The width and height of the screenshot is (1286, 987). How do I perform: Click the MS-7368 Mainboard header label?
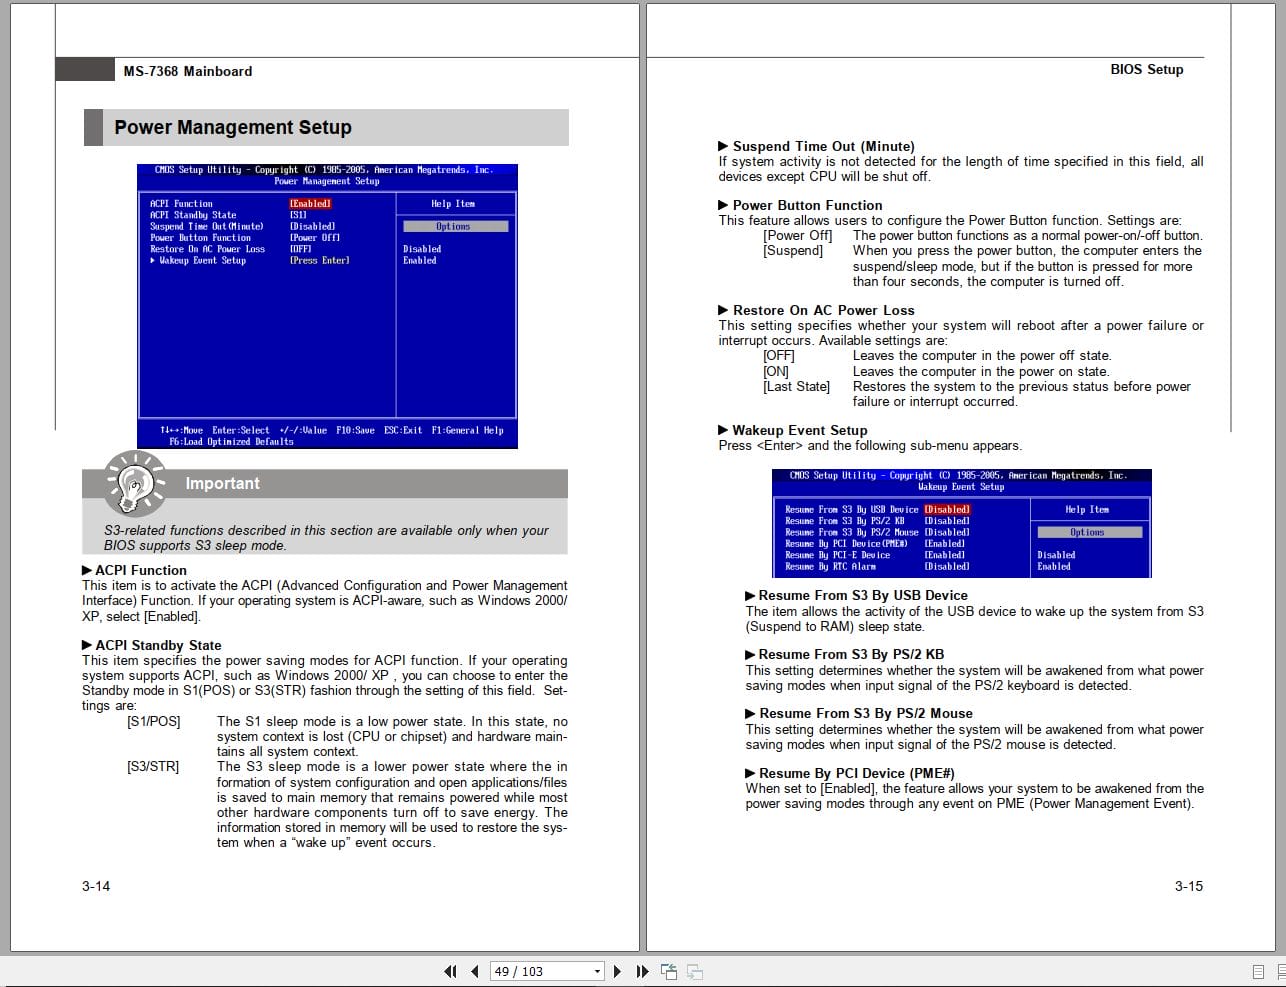187,71
